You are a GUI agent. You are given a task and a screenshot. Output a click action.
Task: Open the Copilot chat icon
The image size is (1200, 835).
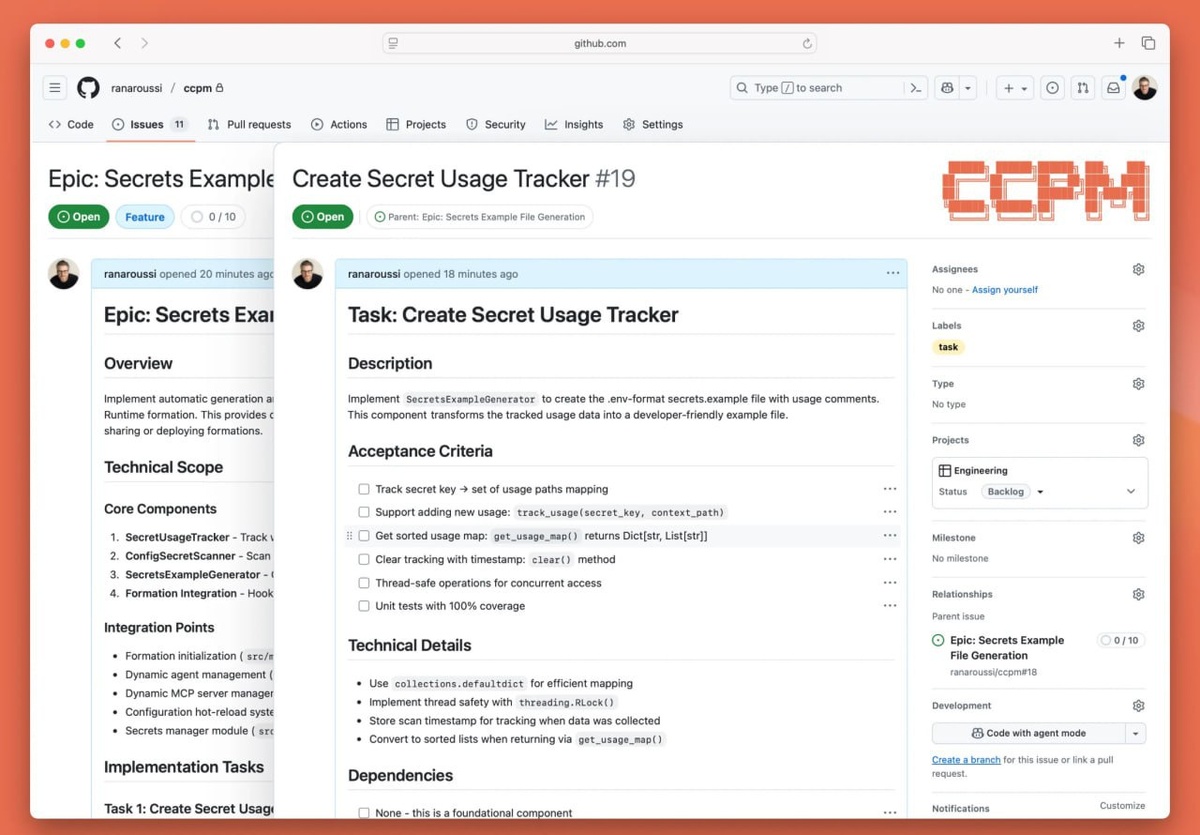(x=947, y=88)
